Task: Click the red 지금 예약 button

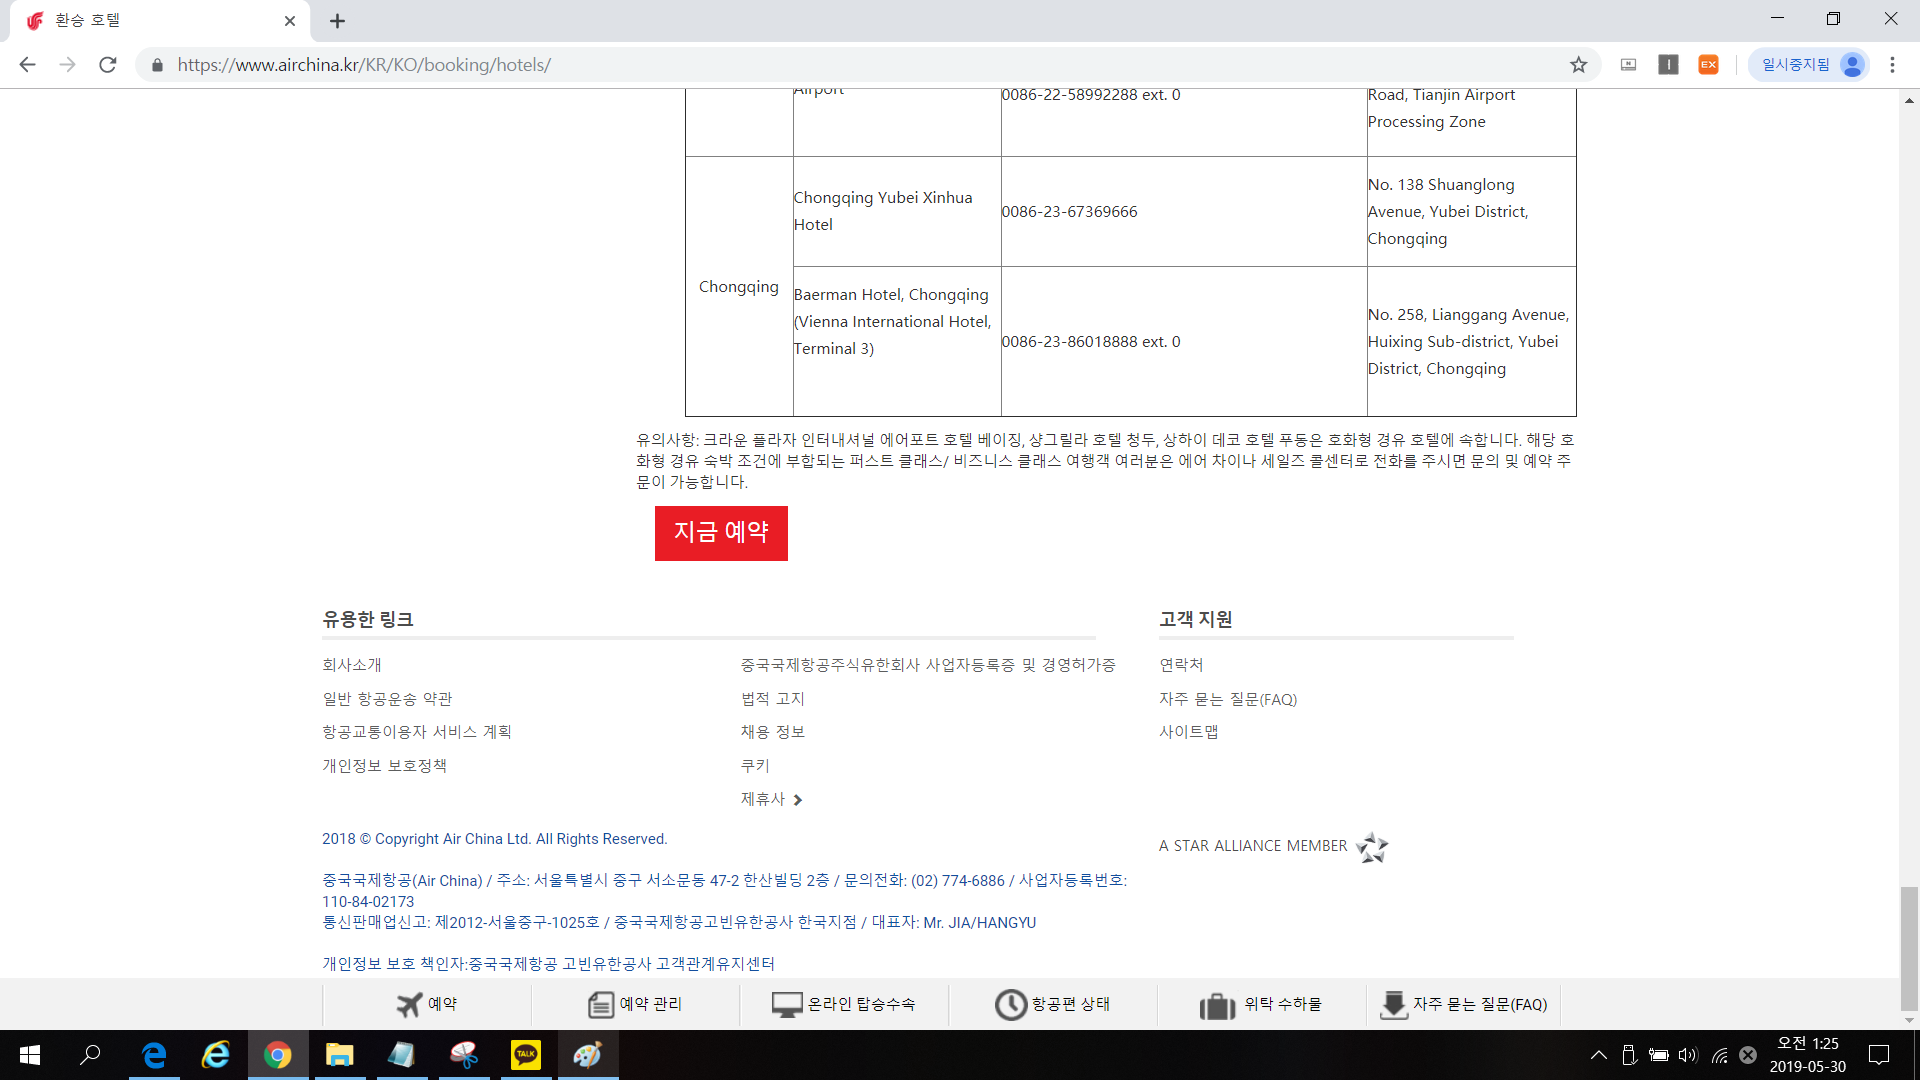Action: coord(723,535)
